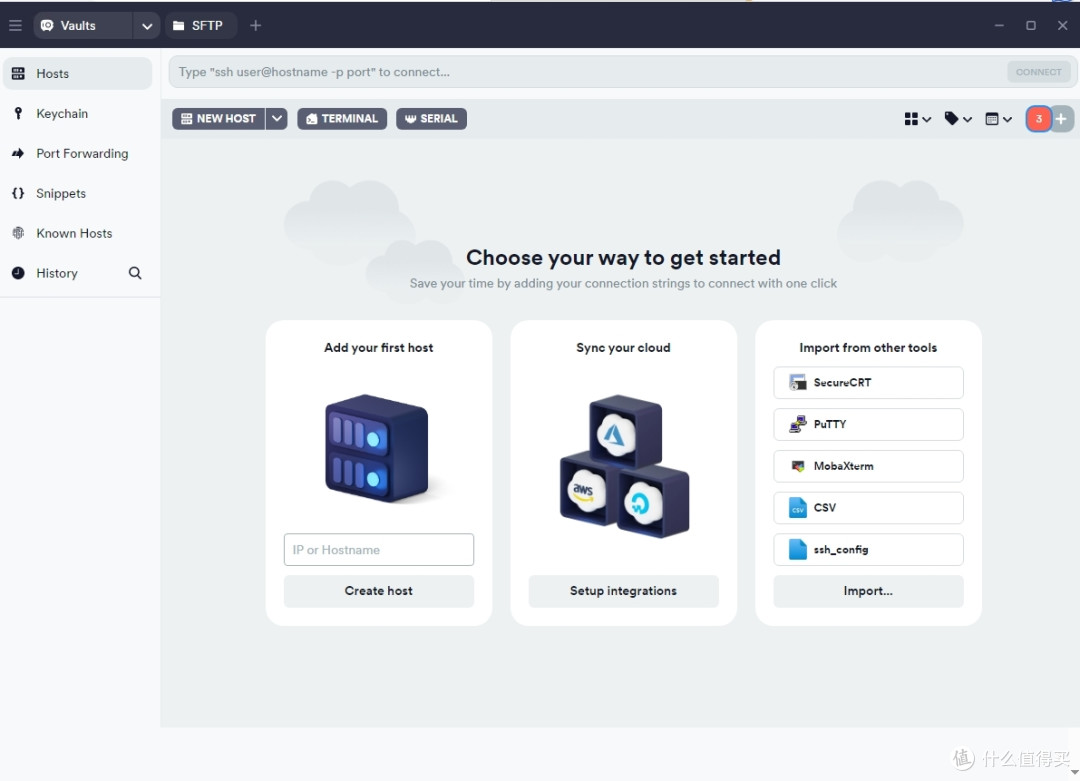
Task: Open Snippets in the sidebar
Action: [77, 194]
